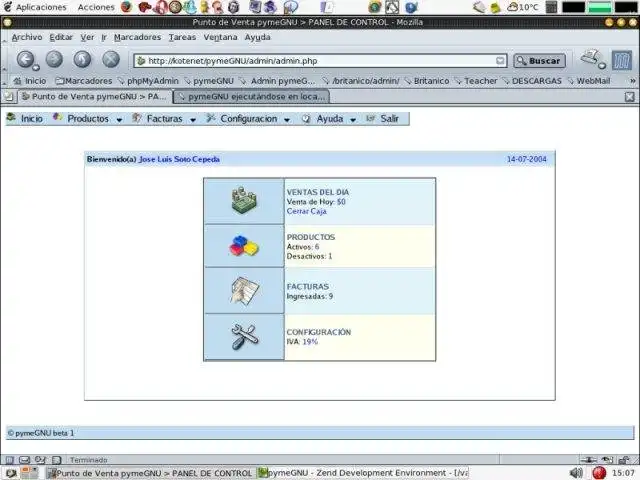This screenshot has width=640, height=480.
Task: Click the Inicio bookmark in bookmarks toolbar
Action: pyautogui.click(x=30, y=81)
